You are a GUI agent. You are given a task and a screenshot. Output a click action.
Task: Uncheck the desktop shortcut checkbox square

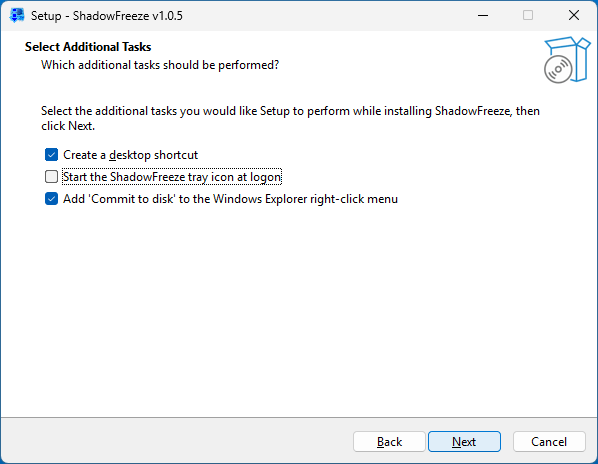pyautogui.click(x=51, y=155)
